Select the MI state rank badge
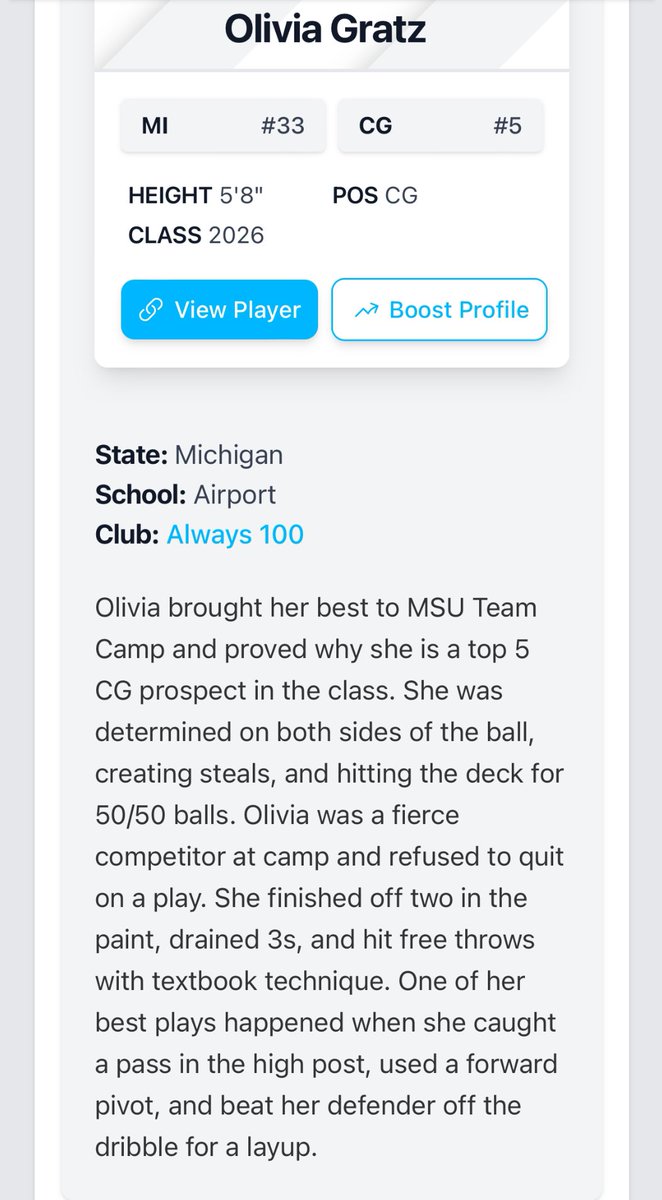This screenshot has width=662, height=1200. pos(223,126)
